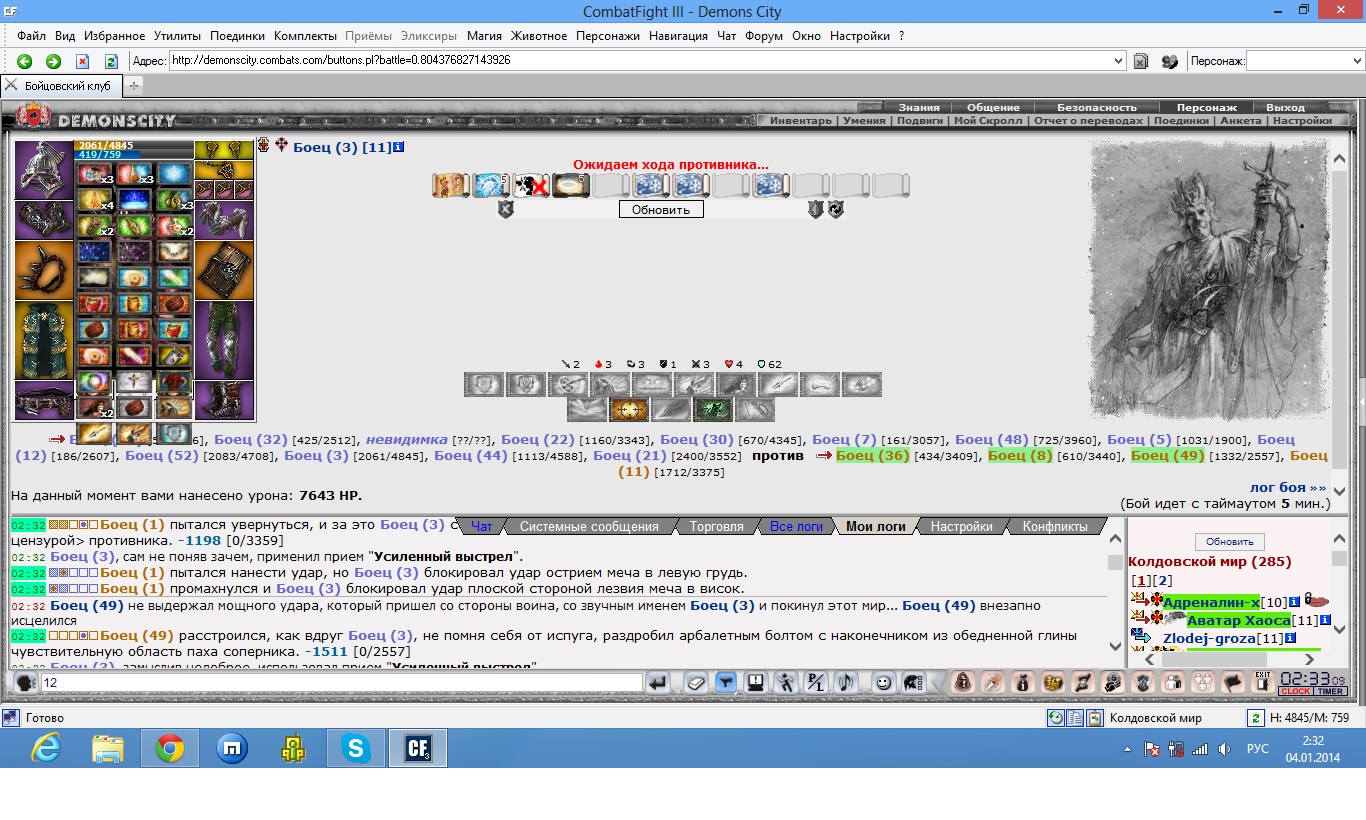Image resolution: width=1366 pixels, height=820 pixels.
Task: Click the eraser icon to clear chat input
Action: [695, 683]
